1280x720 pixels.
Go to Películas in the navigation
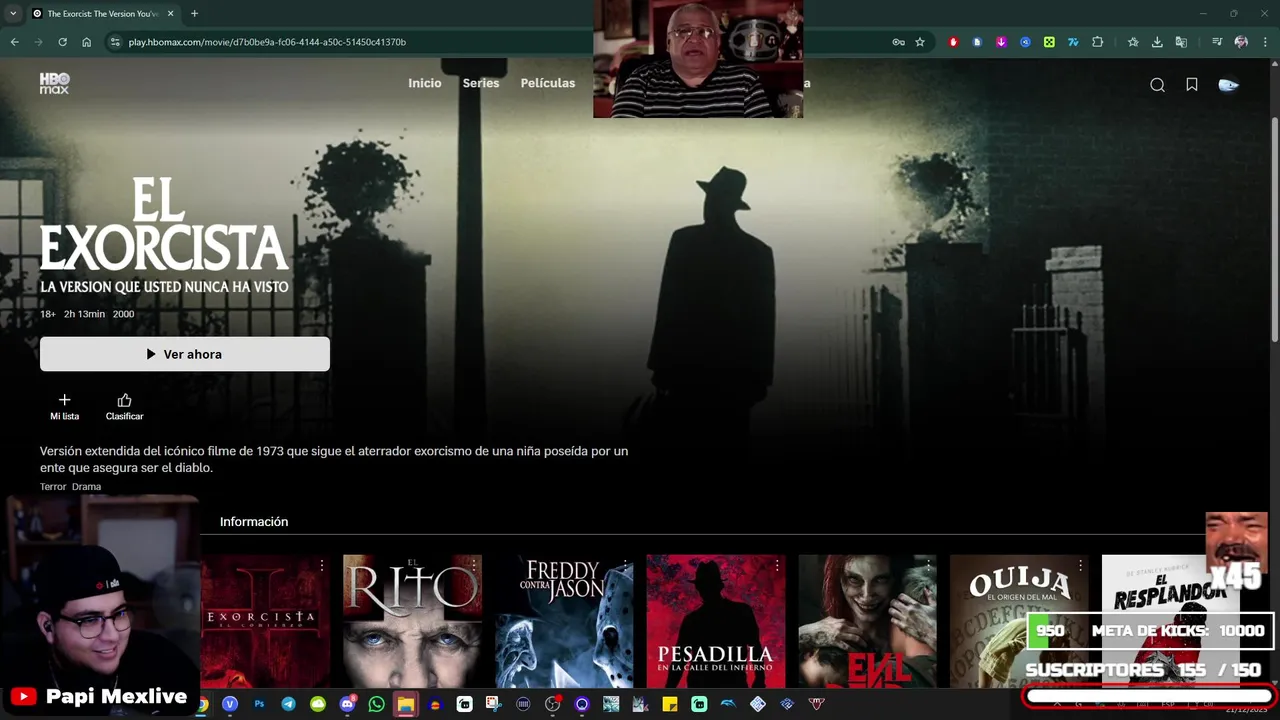click(x=548, y=83)
